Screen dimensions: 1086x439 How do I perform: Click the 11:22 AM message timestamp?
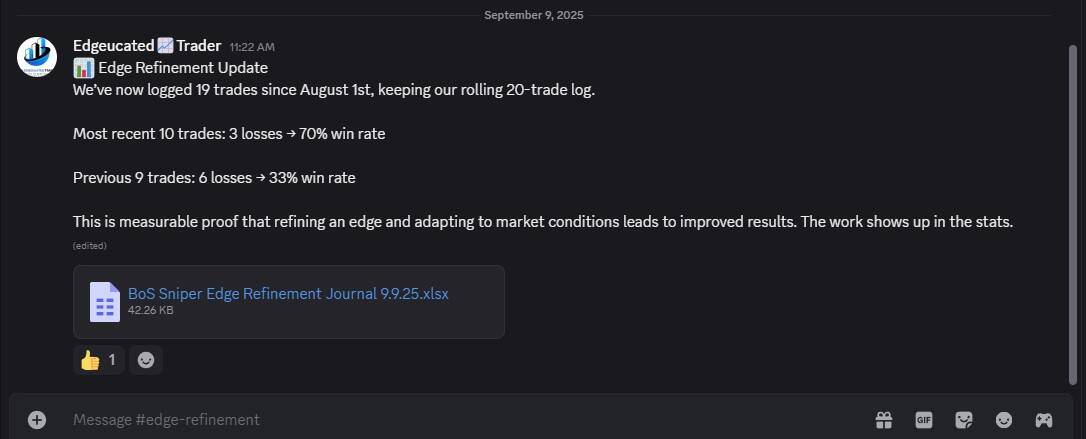click(252, 47)
